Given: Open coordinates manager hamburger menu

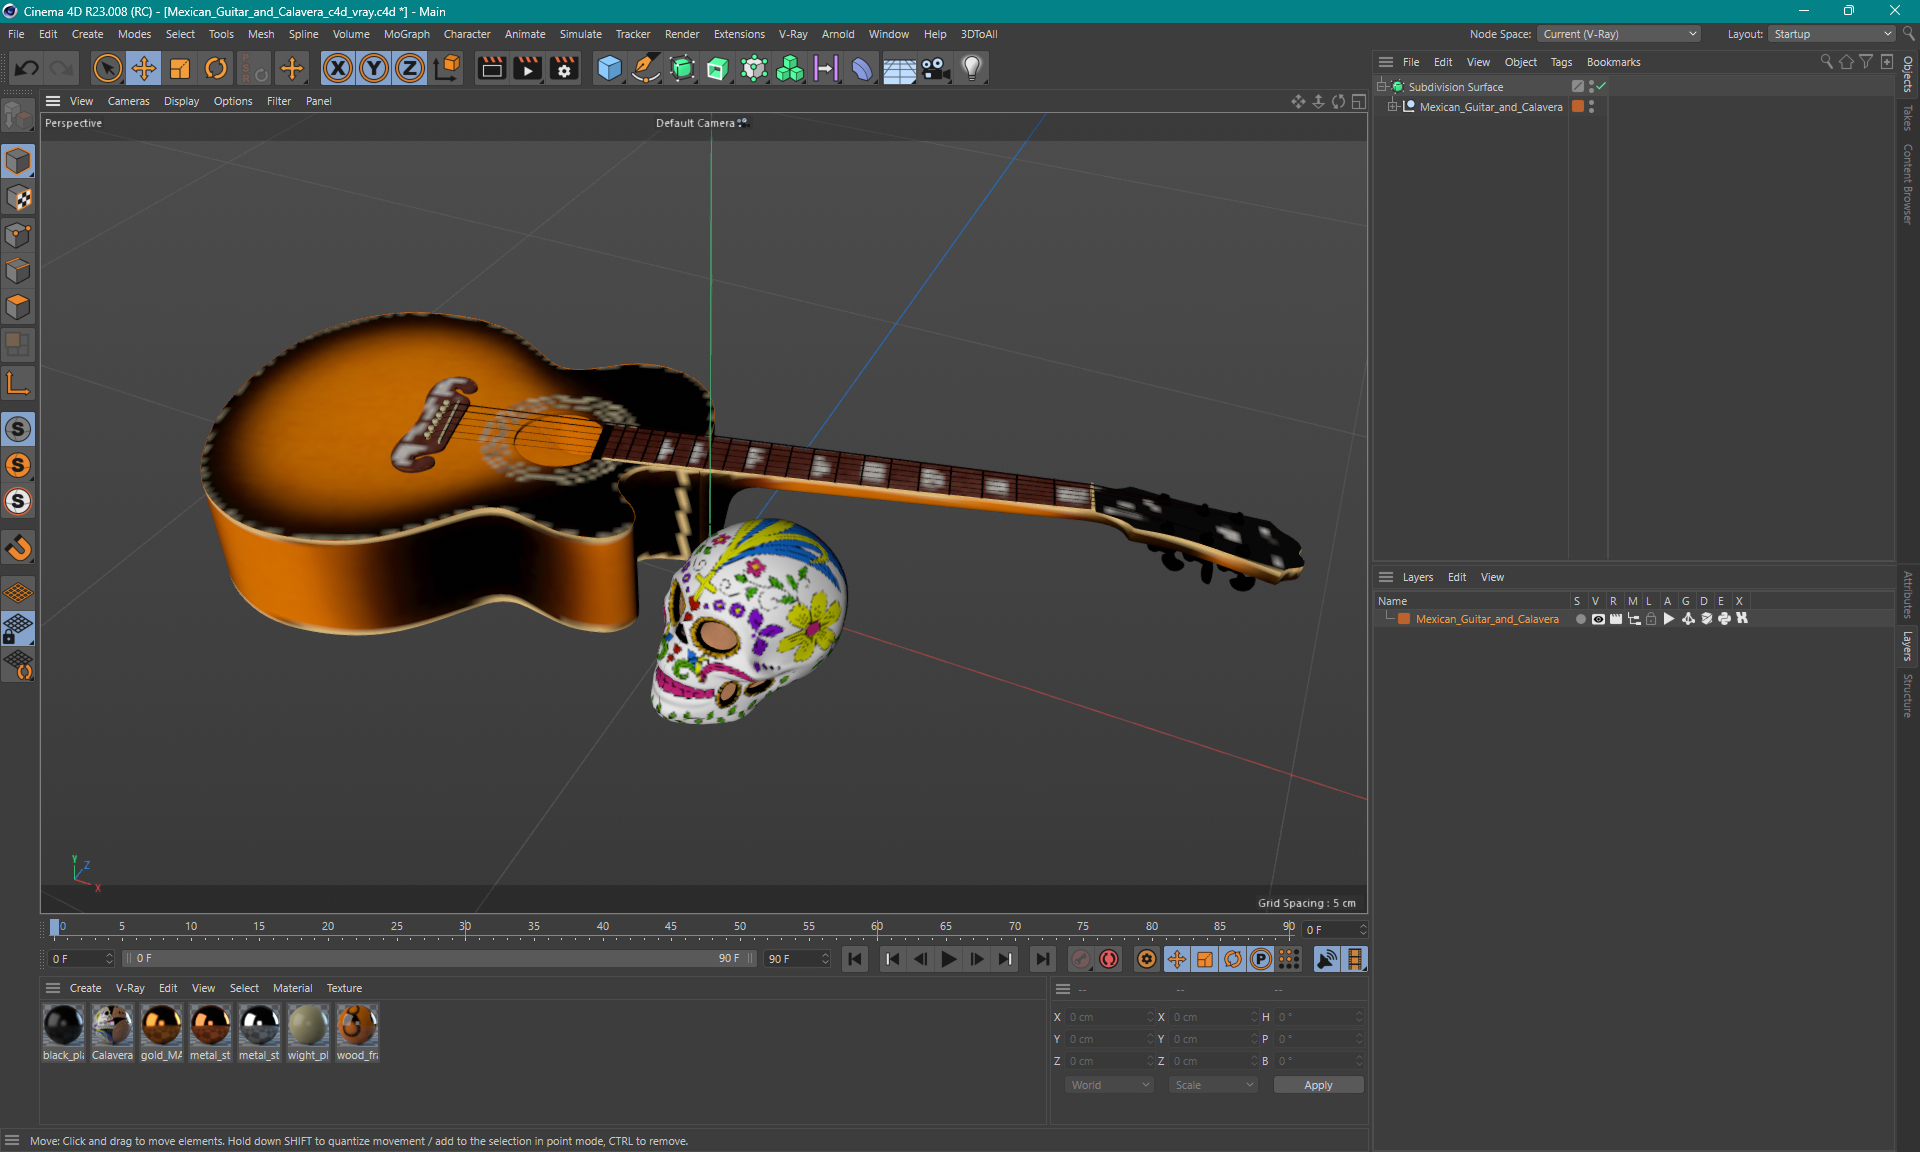Looking at the screenshot, I should [1063, 989].
